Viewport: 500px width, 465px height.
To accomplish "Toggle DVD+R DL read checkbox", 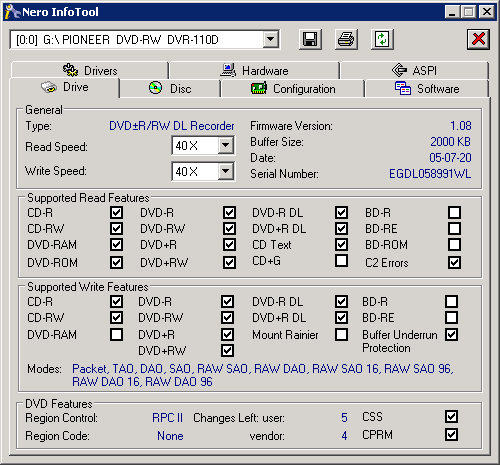I will 341,228.
